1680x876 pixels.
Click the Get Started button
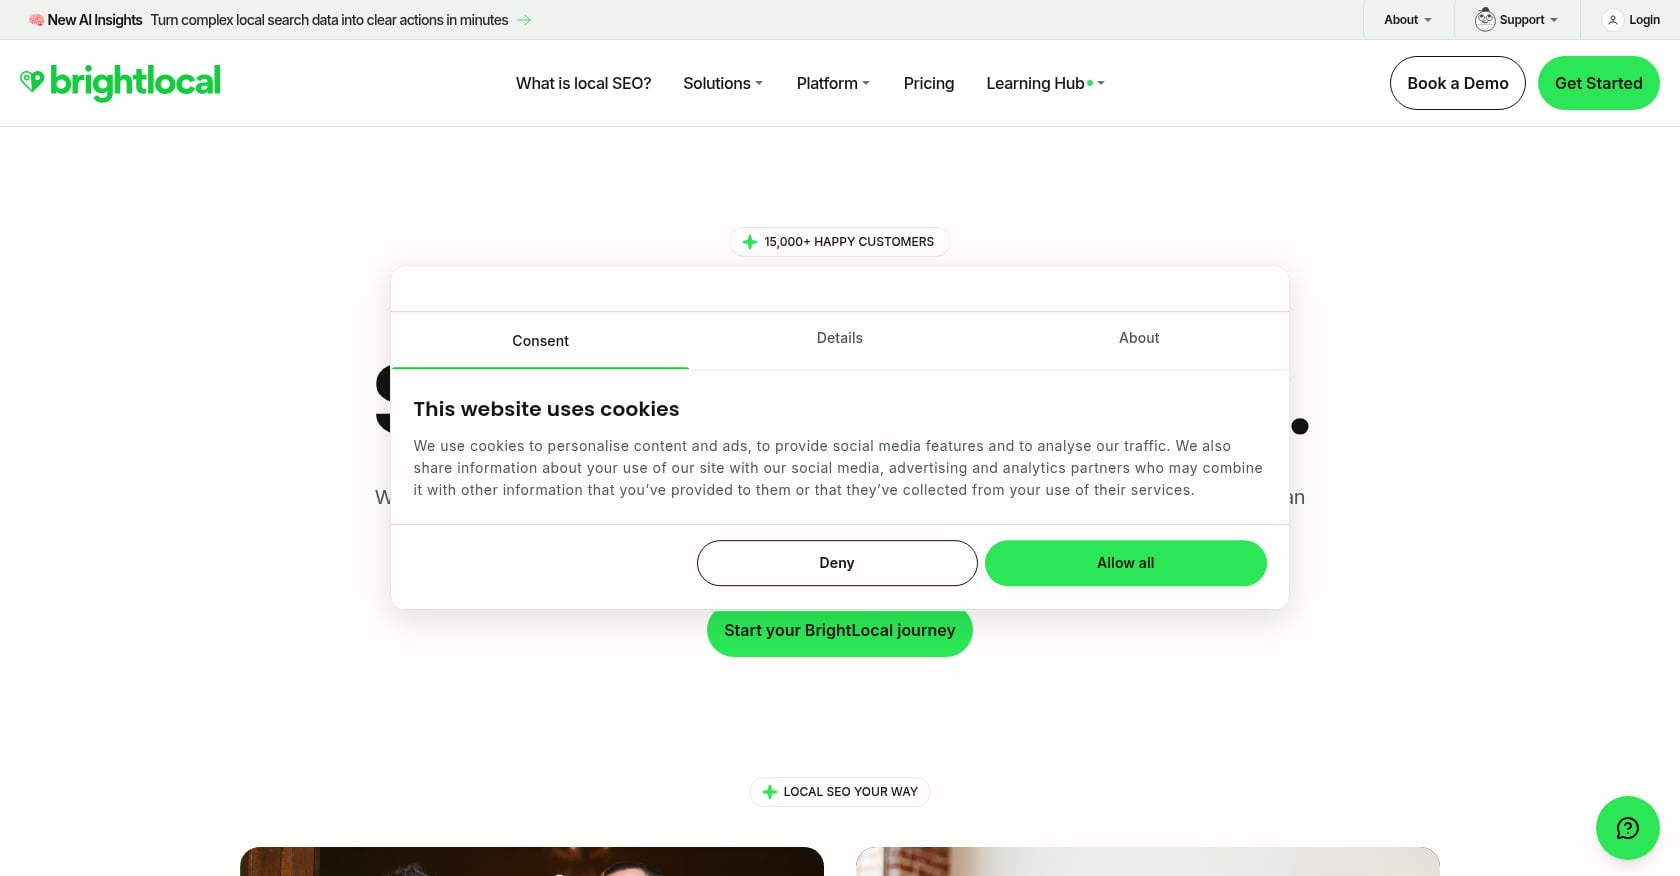tap(1598, 83)
